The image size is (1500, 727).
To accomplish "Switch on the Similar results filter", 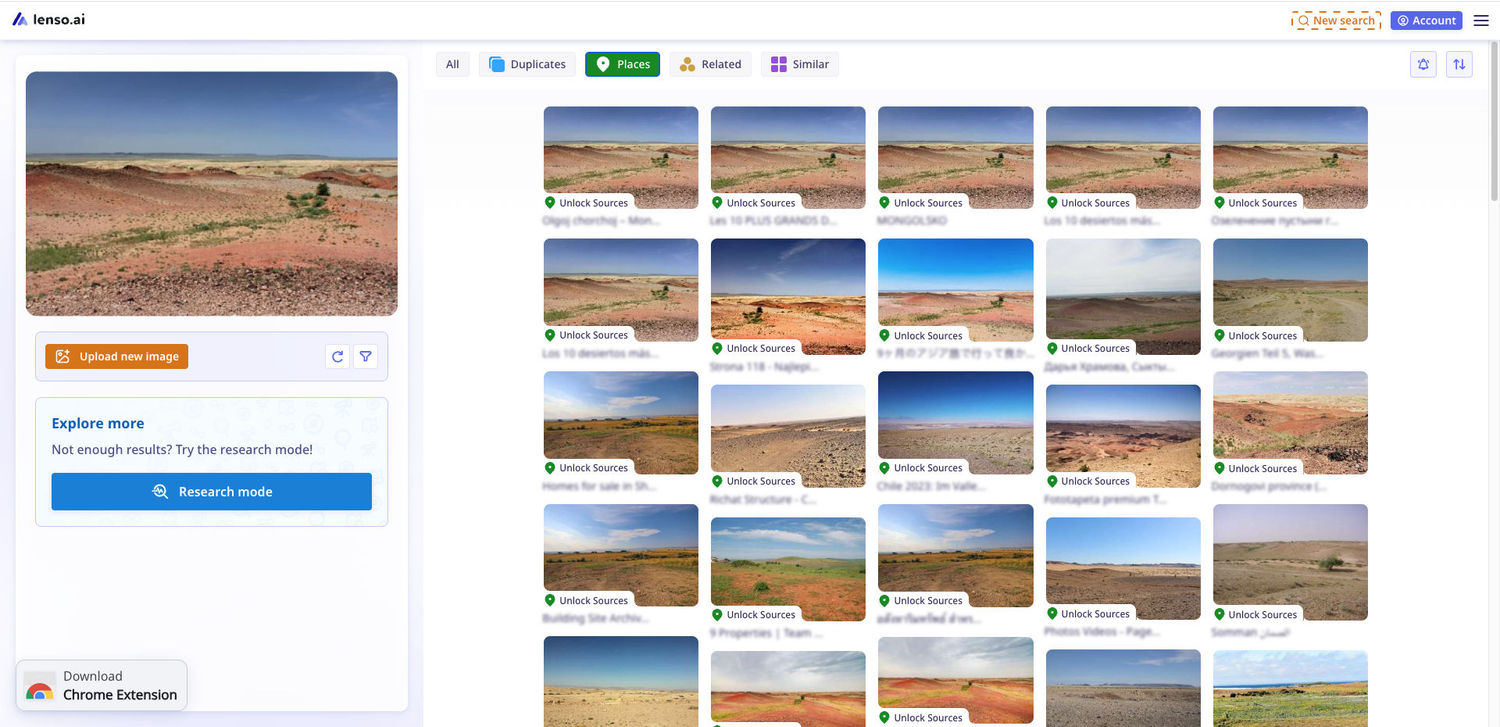I will (x=799, y=63).
